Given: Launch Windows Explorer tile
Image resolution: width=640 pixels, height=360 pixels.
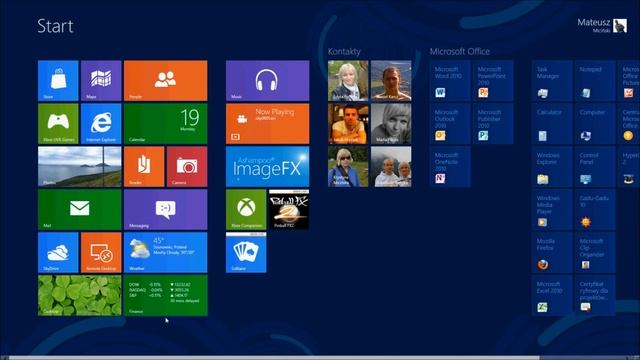Looking at the screenshot, I should [x=552, y=167].
